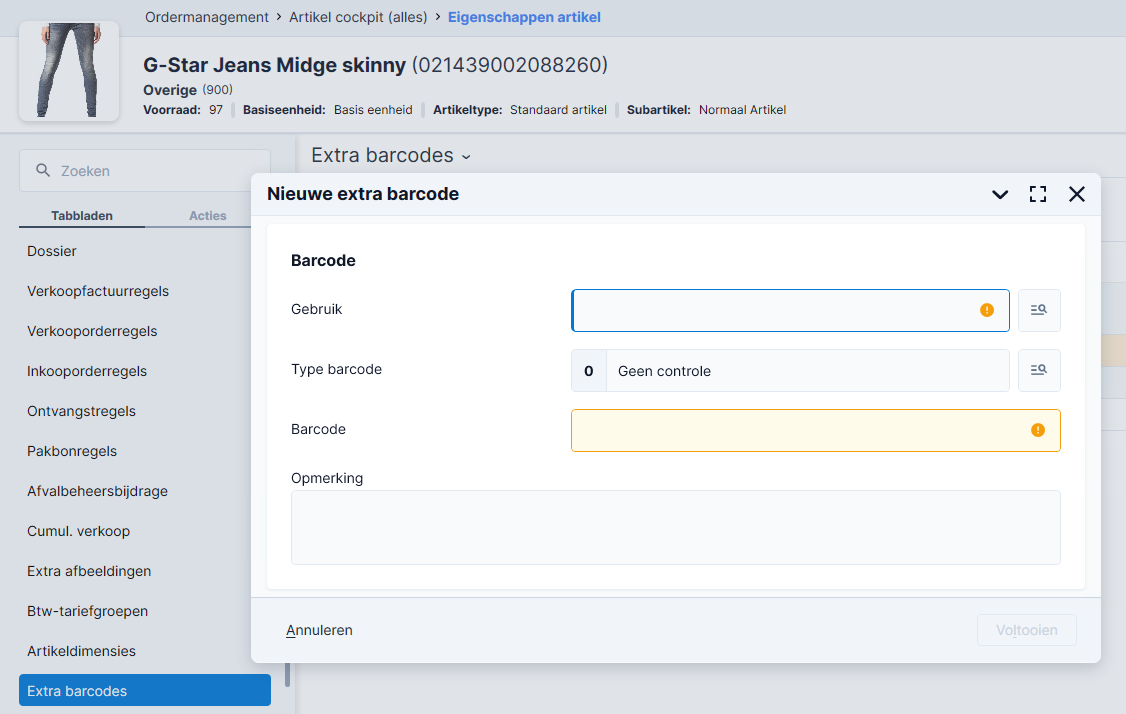
Task: Open the Dossier sidebar item
Action: (x=52, y=251)
